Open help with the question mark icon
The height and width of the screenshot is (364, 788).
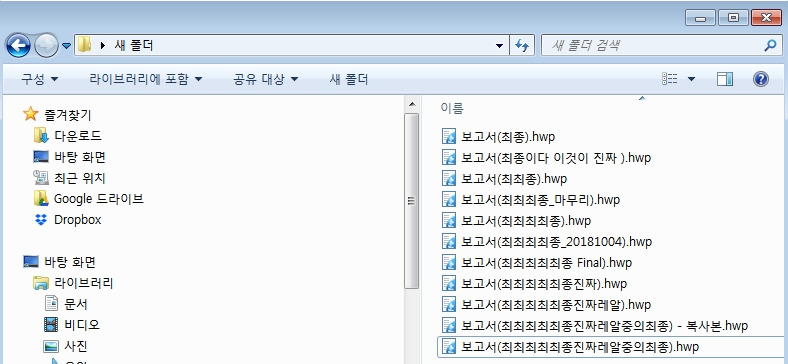coord(761,79)
